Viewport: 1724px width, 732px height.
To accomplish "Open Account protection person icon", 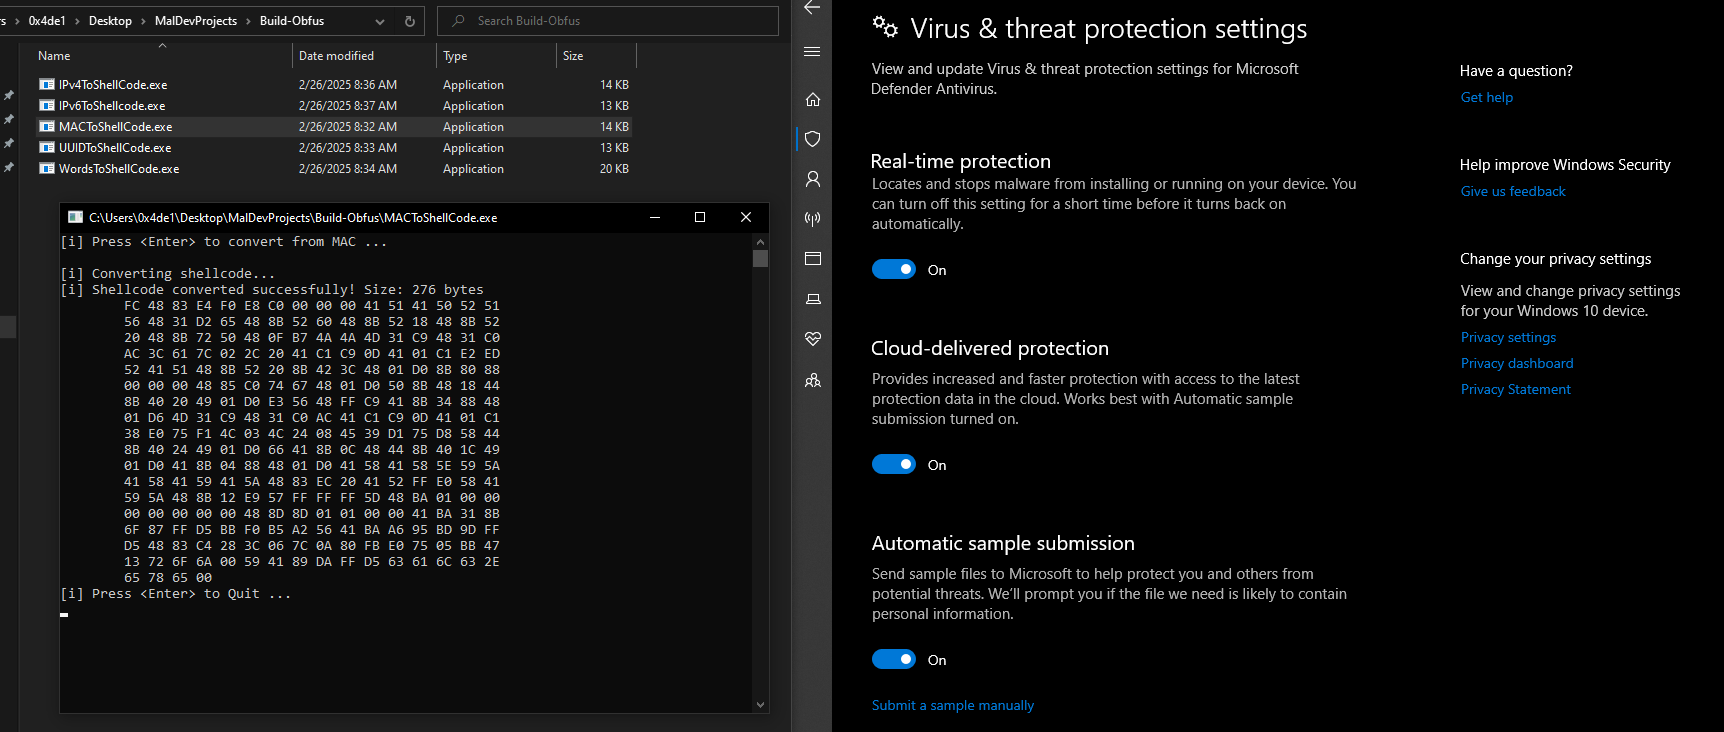I will [812, 179].
